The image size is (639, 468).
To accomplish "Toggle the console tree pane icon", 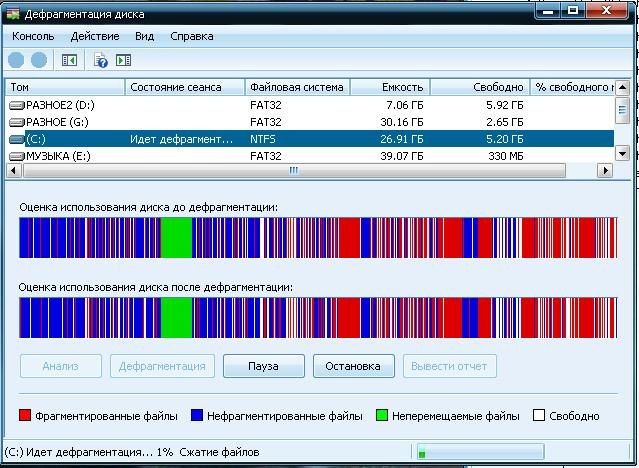I will [x=69, y=61].
